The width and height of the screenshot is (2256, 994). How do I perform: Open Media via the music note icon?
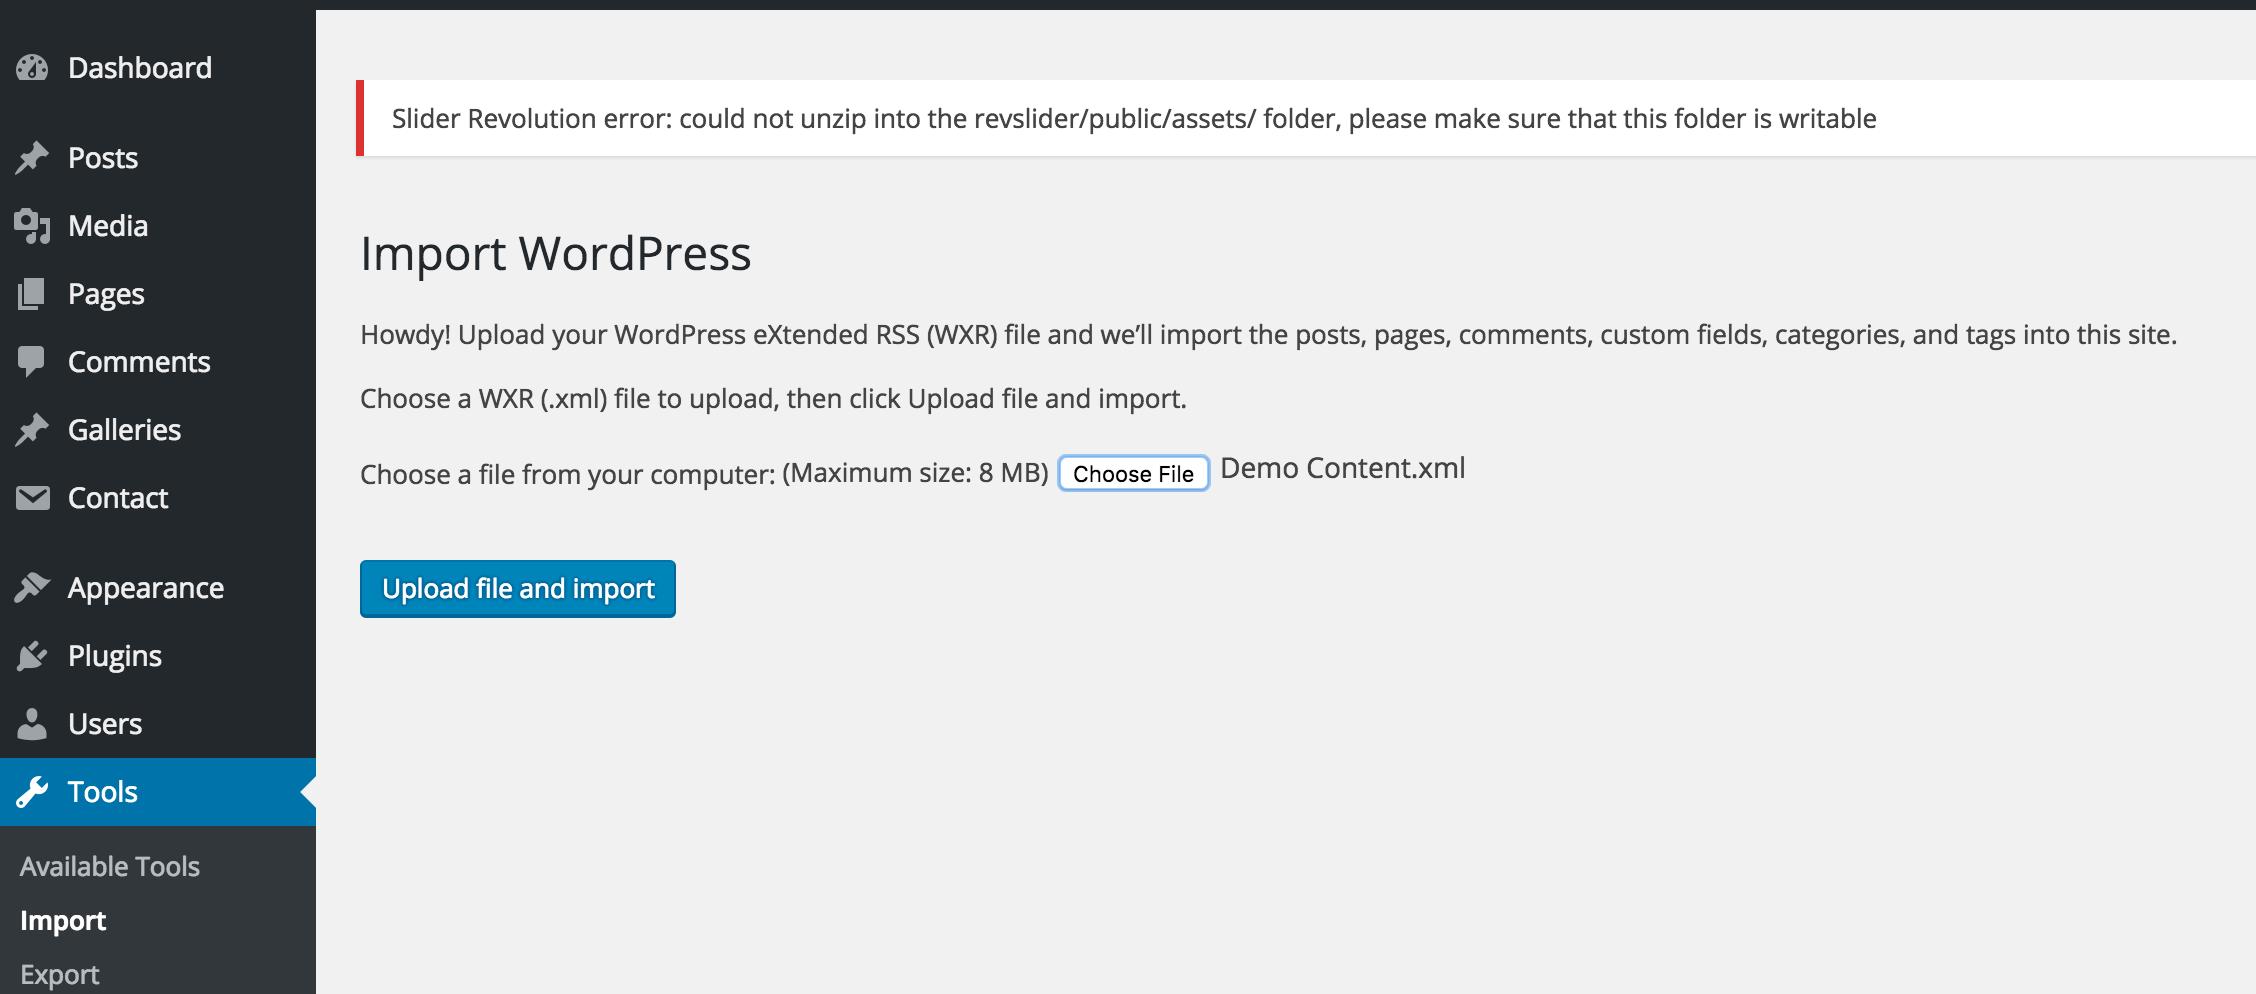pyautogui.click(x=33, y=225)
